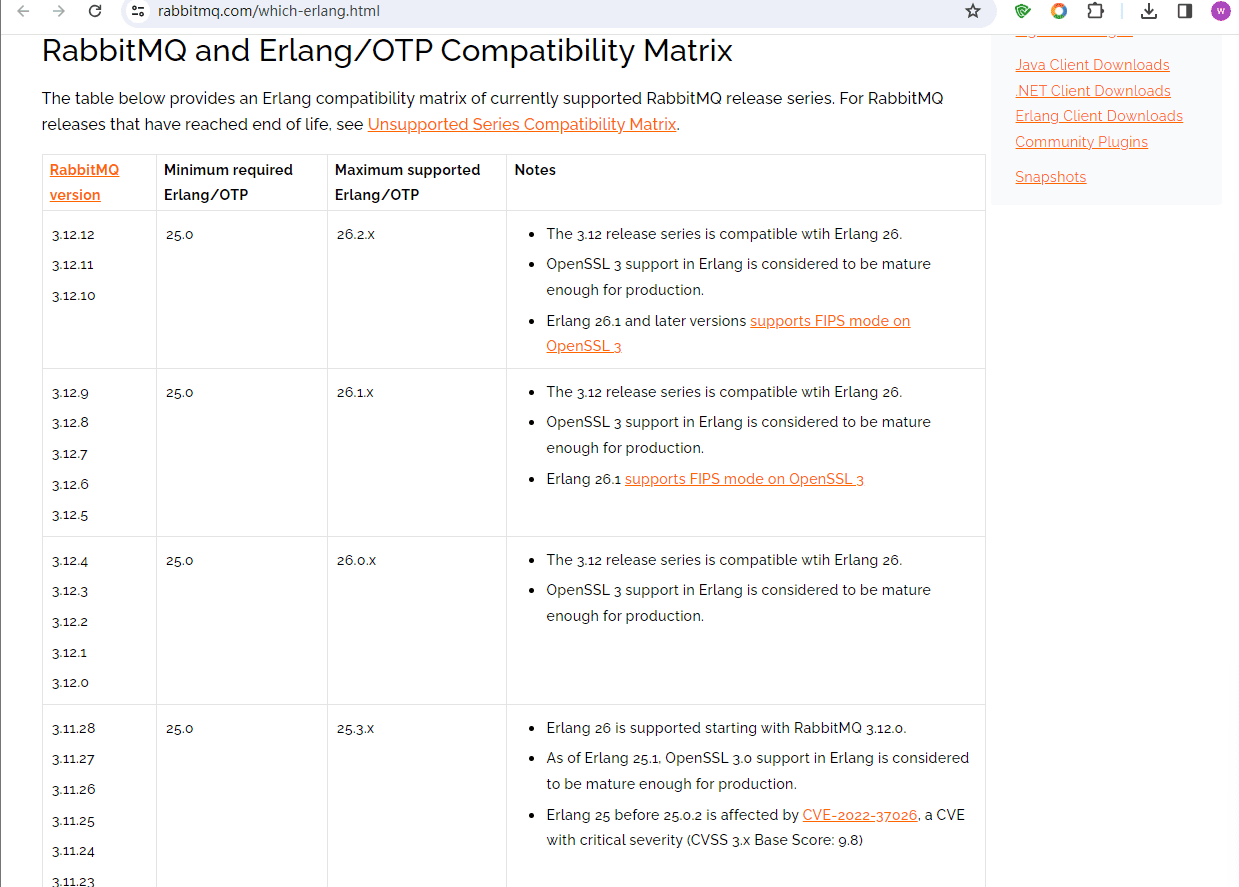
Task: Click the green shield extension icon
Action: click(x=1022, y=11)
